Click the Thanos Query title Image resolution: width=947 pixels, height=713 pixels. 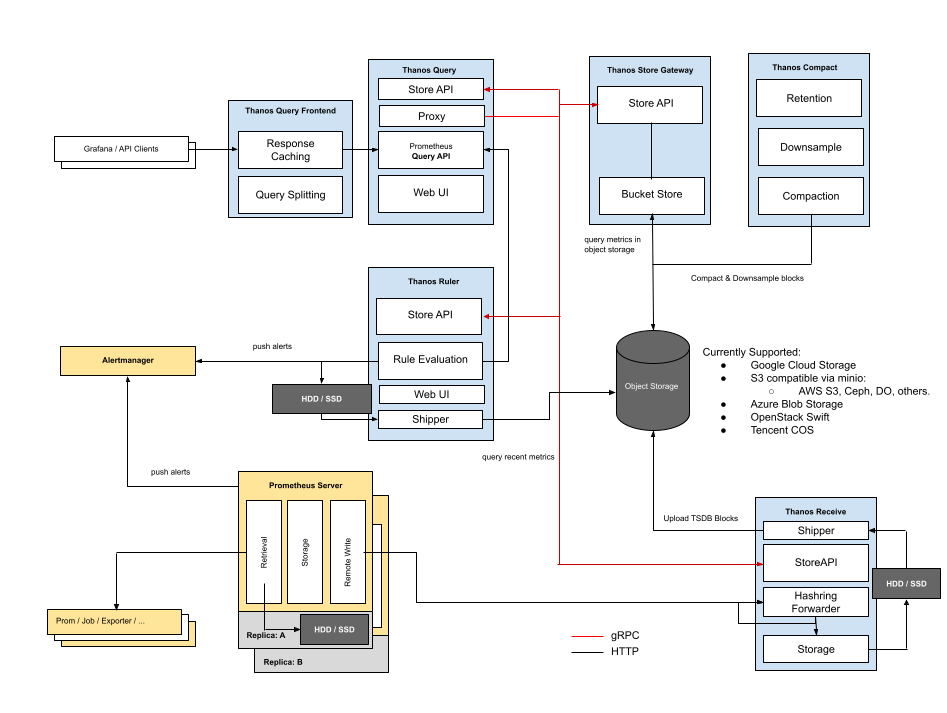point(429,70)
